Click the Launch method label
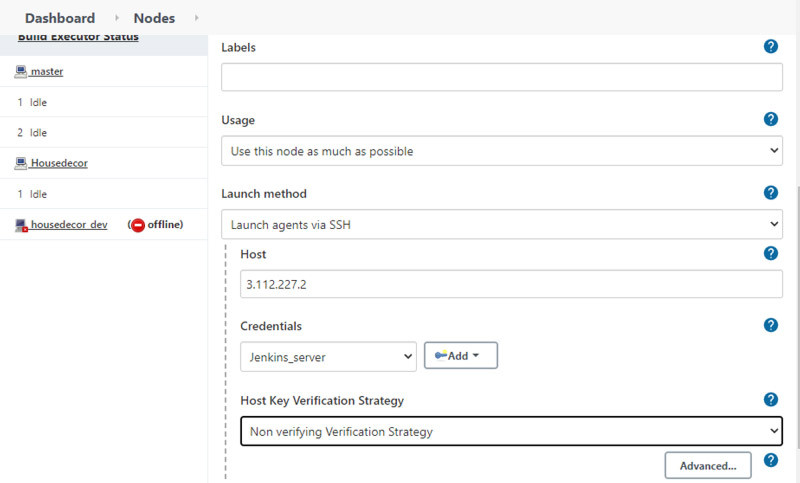Image resolution: width=800 pixels, height=483 pixels. (264, 194)
